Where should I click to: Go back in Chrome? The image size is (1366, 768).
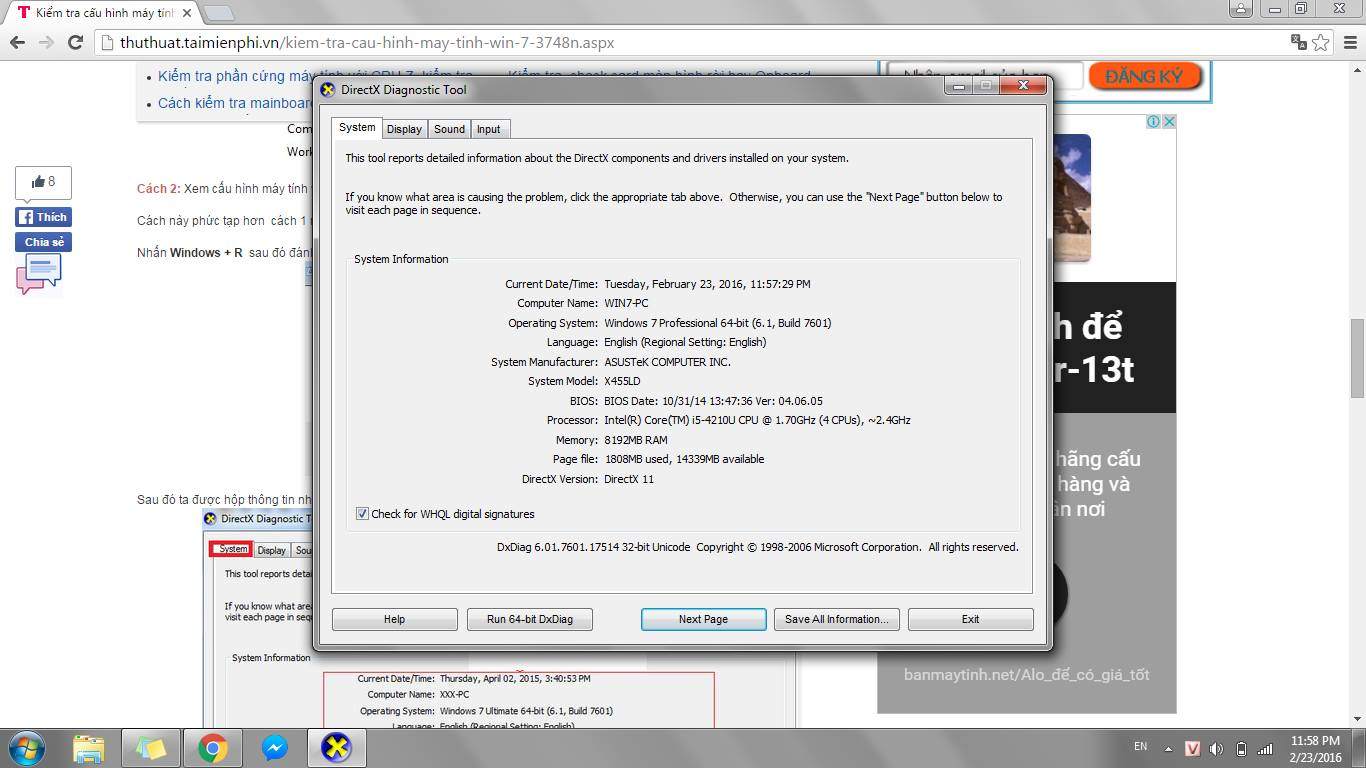pyautogui.click(x=17, y=42)
